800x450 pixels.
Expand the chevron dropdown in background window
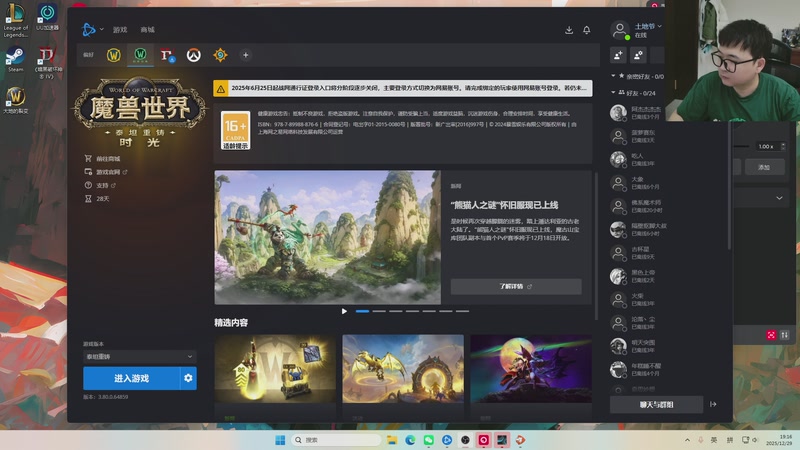(x=779, y=198)
